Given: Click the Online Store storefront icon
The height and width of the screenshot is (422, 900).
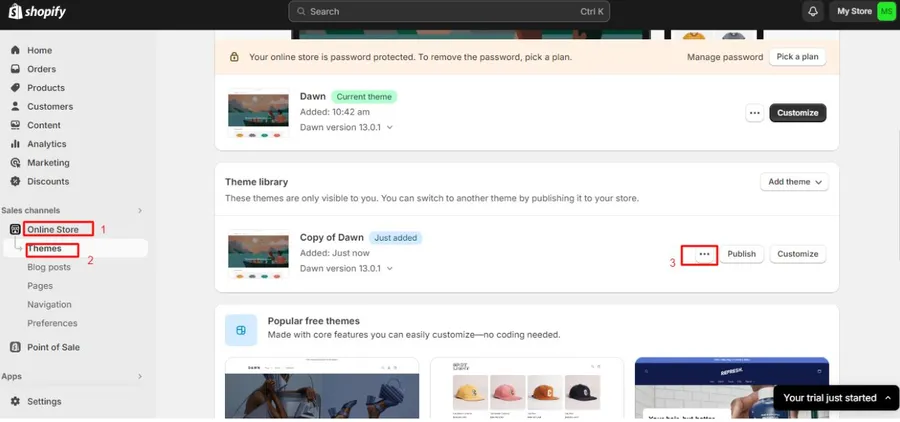Looking at the screenshot, I should pyautogui.click(x=15, y=230).
